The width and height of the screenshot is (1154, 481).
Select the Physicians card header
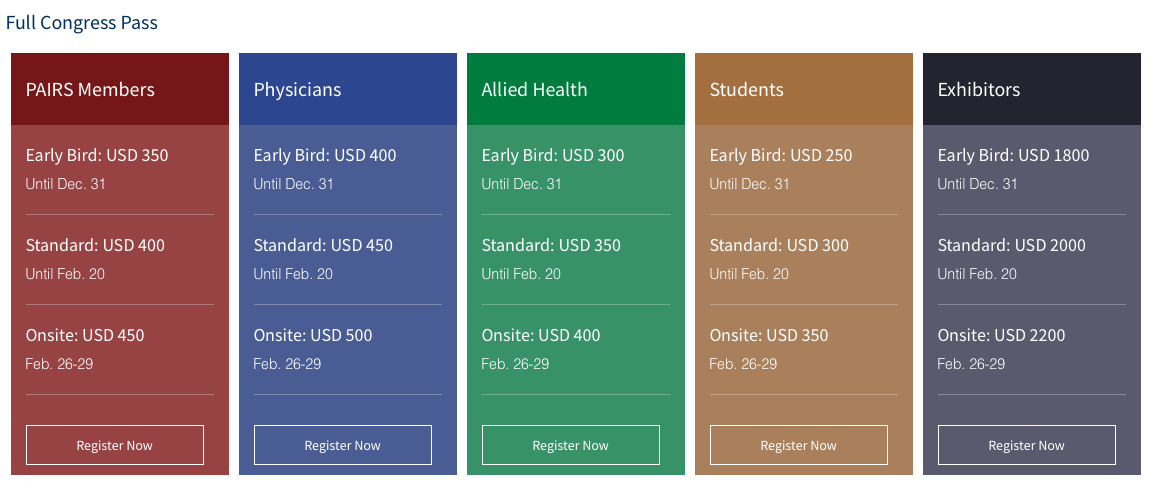pyautogui.click(x=297, y=89)
